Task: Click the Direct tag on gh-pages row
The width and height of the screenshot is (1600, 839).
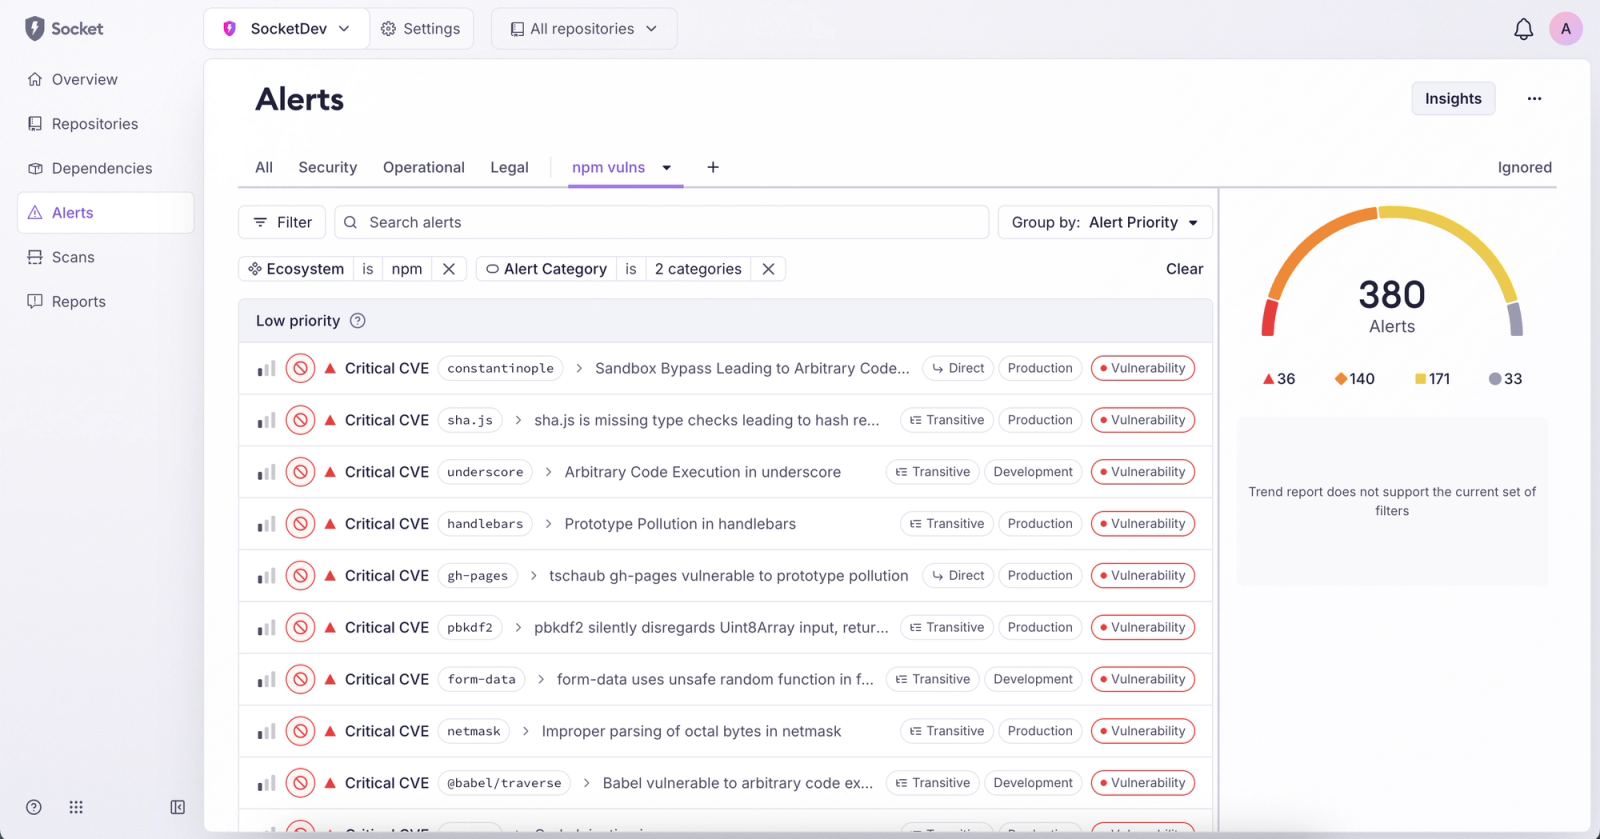Action: [x=958, y=576]
